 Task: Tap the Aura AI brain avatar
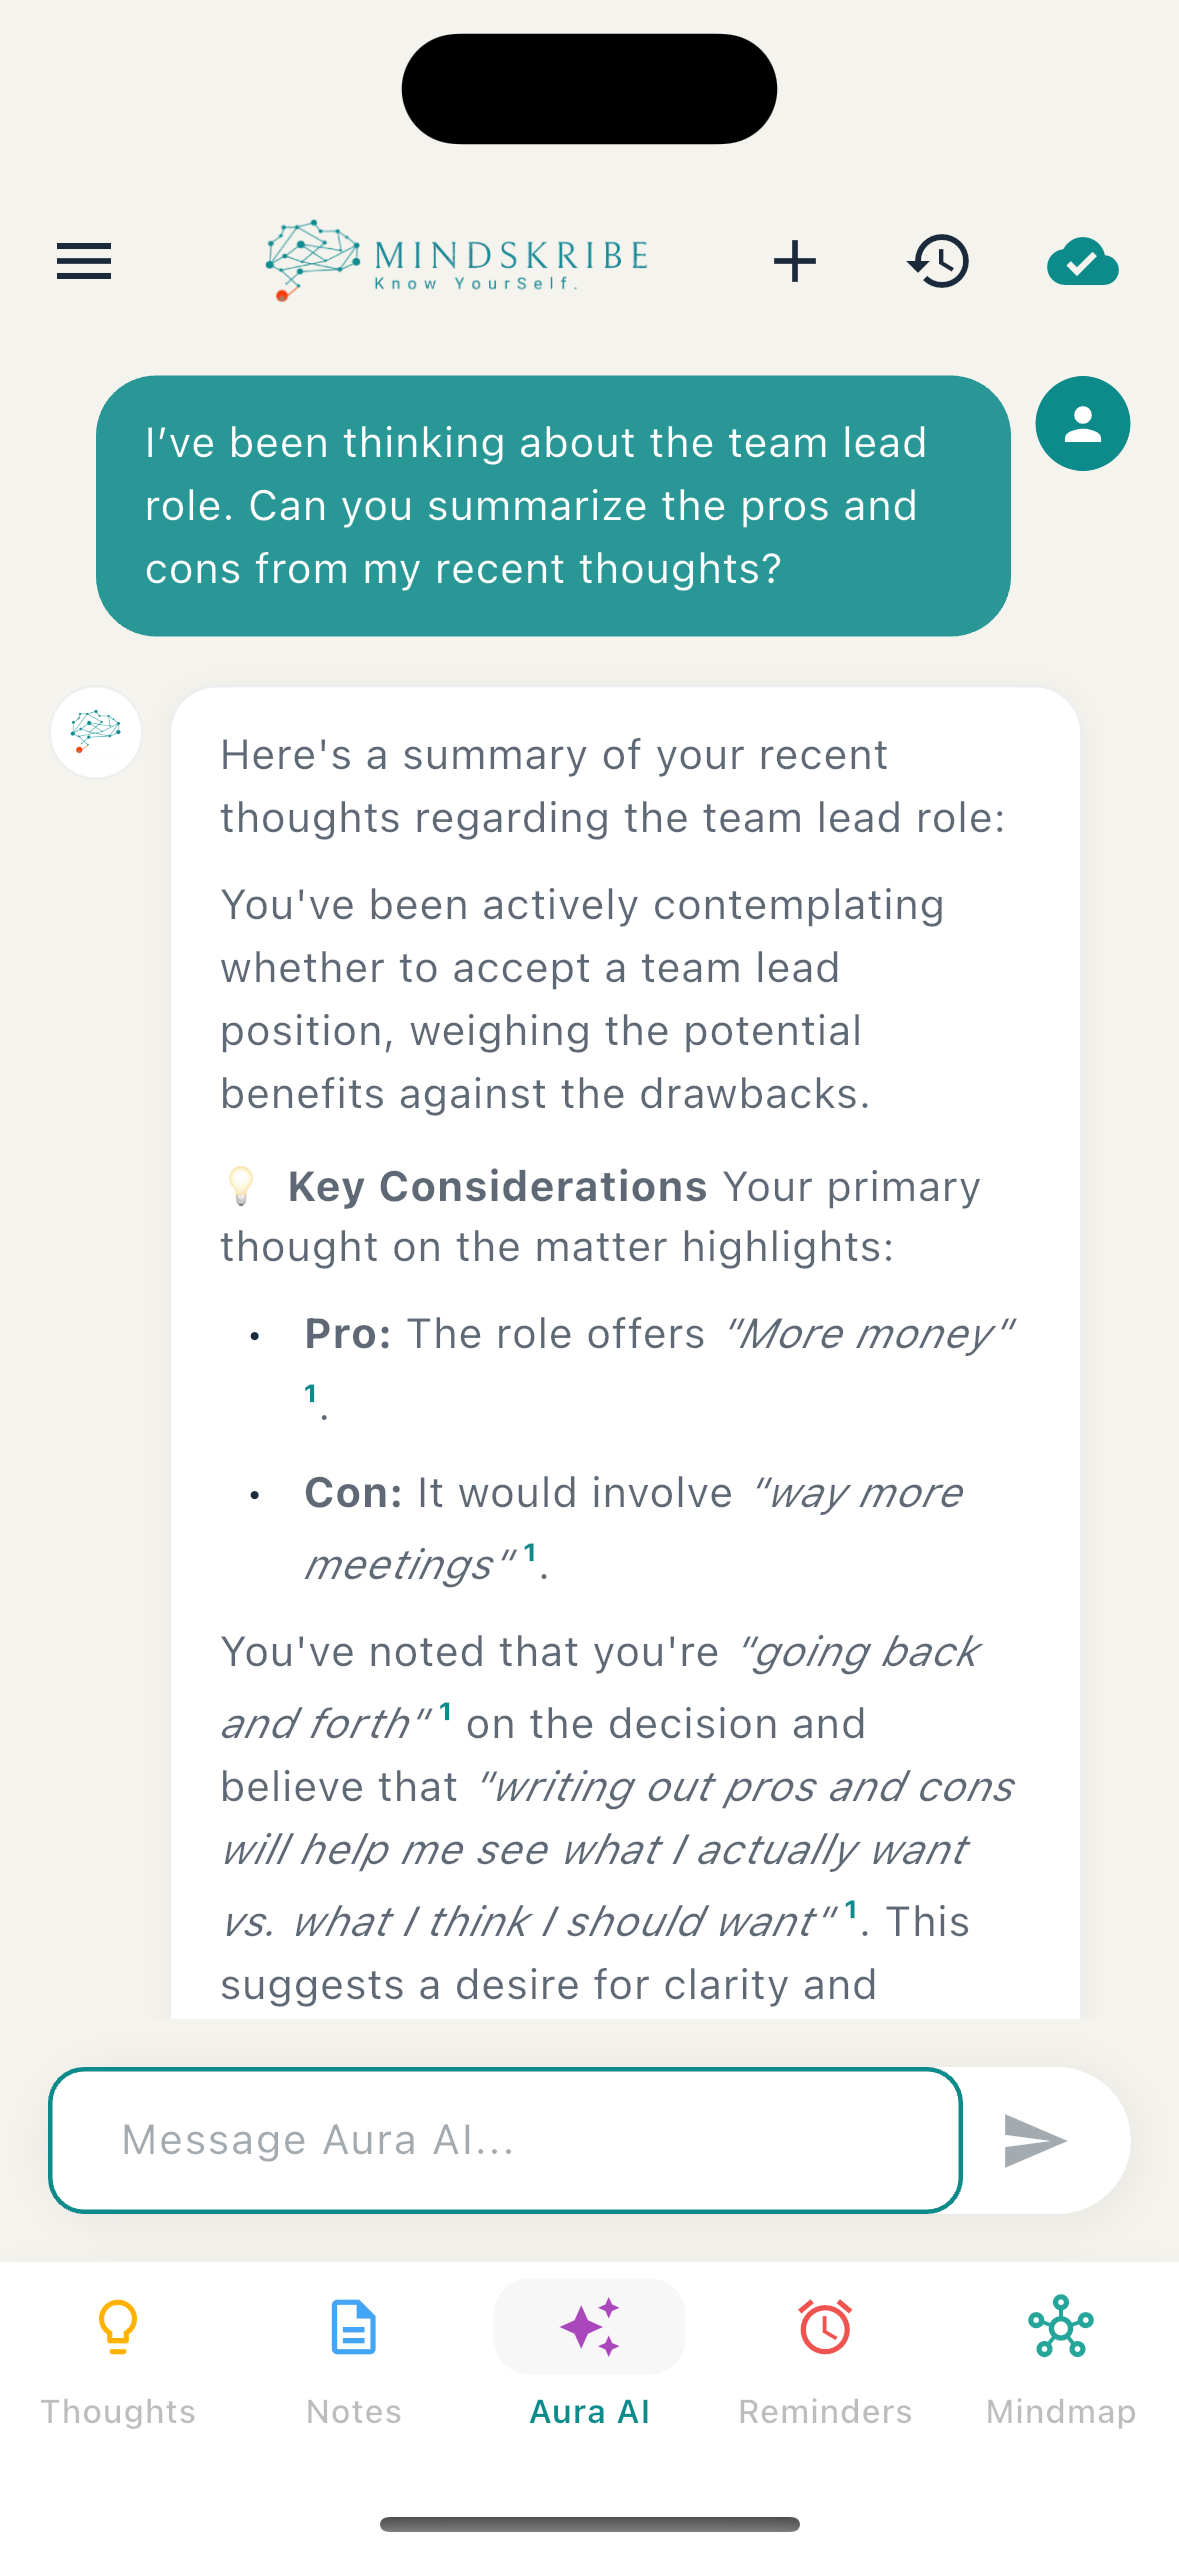click(x=96, y=732)
